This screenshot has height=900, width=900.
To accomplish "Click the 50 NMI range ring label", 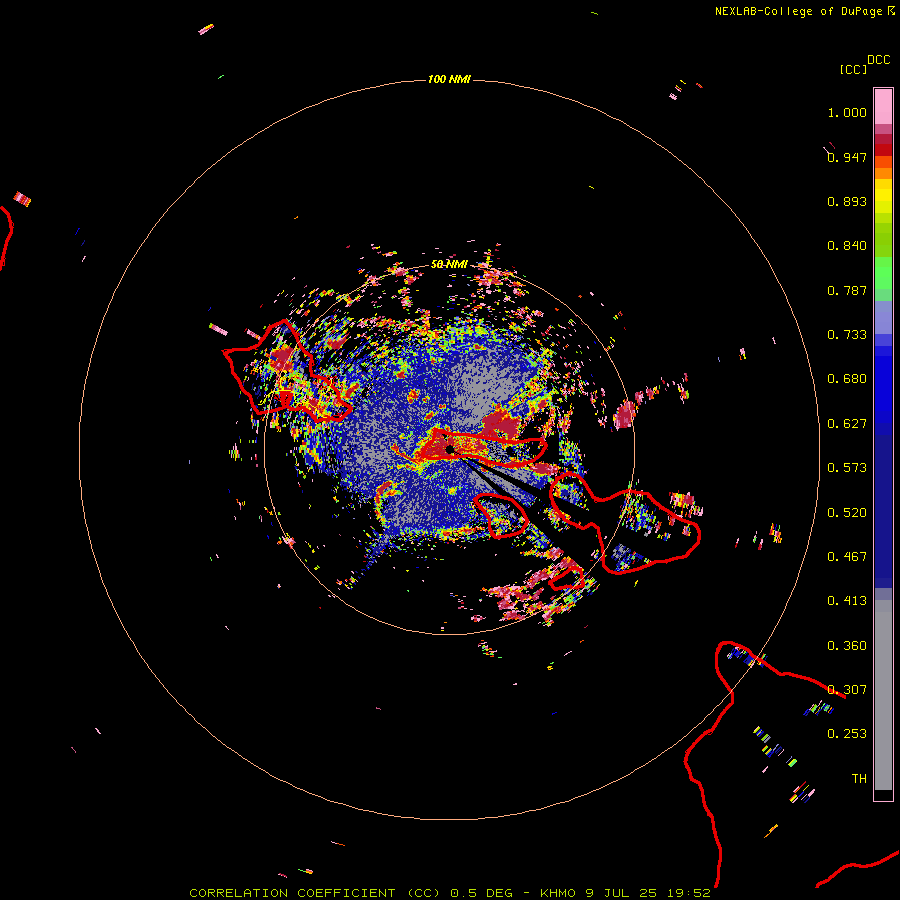I will tap(449, 264).
